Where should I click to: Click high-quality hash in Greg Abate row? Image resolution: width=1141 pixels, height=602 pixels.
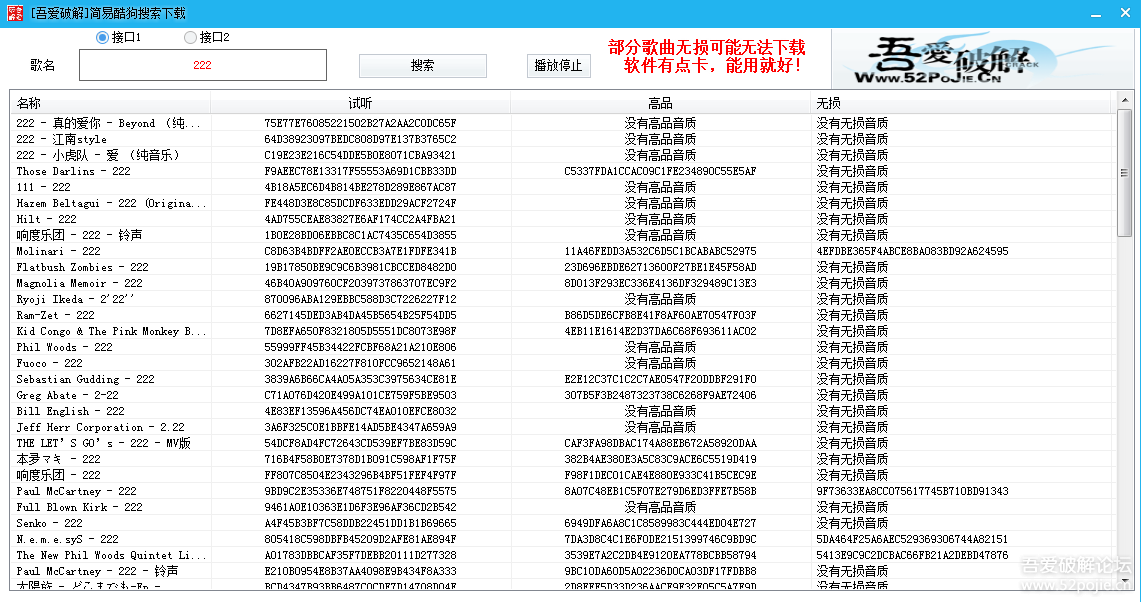pyautogui.click(x=660, y=395)
